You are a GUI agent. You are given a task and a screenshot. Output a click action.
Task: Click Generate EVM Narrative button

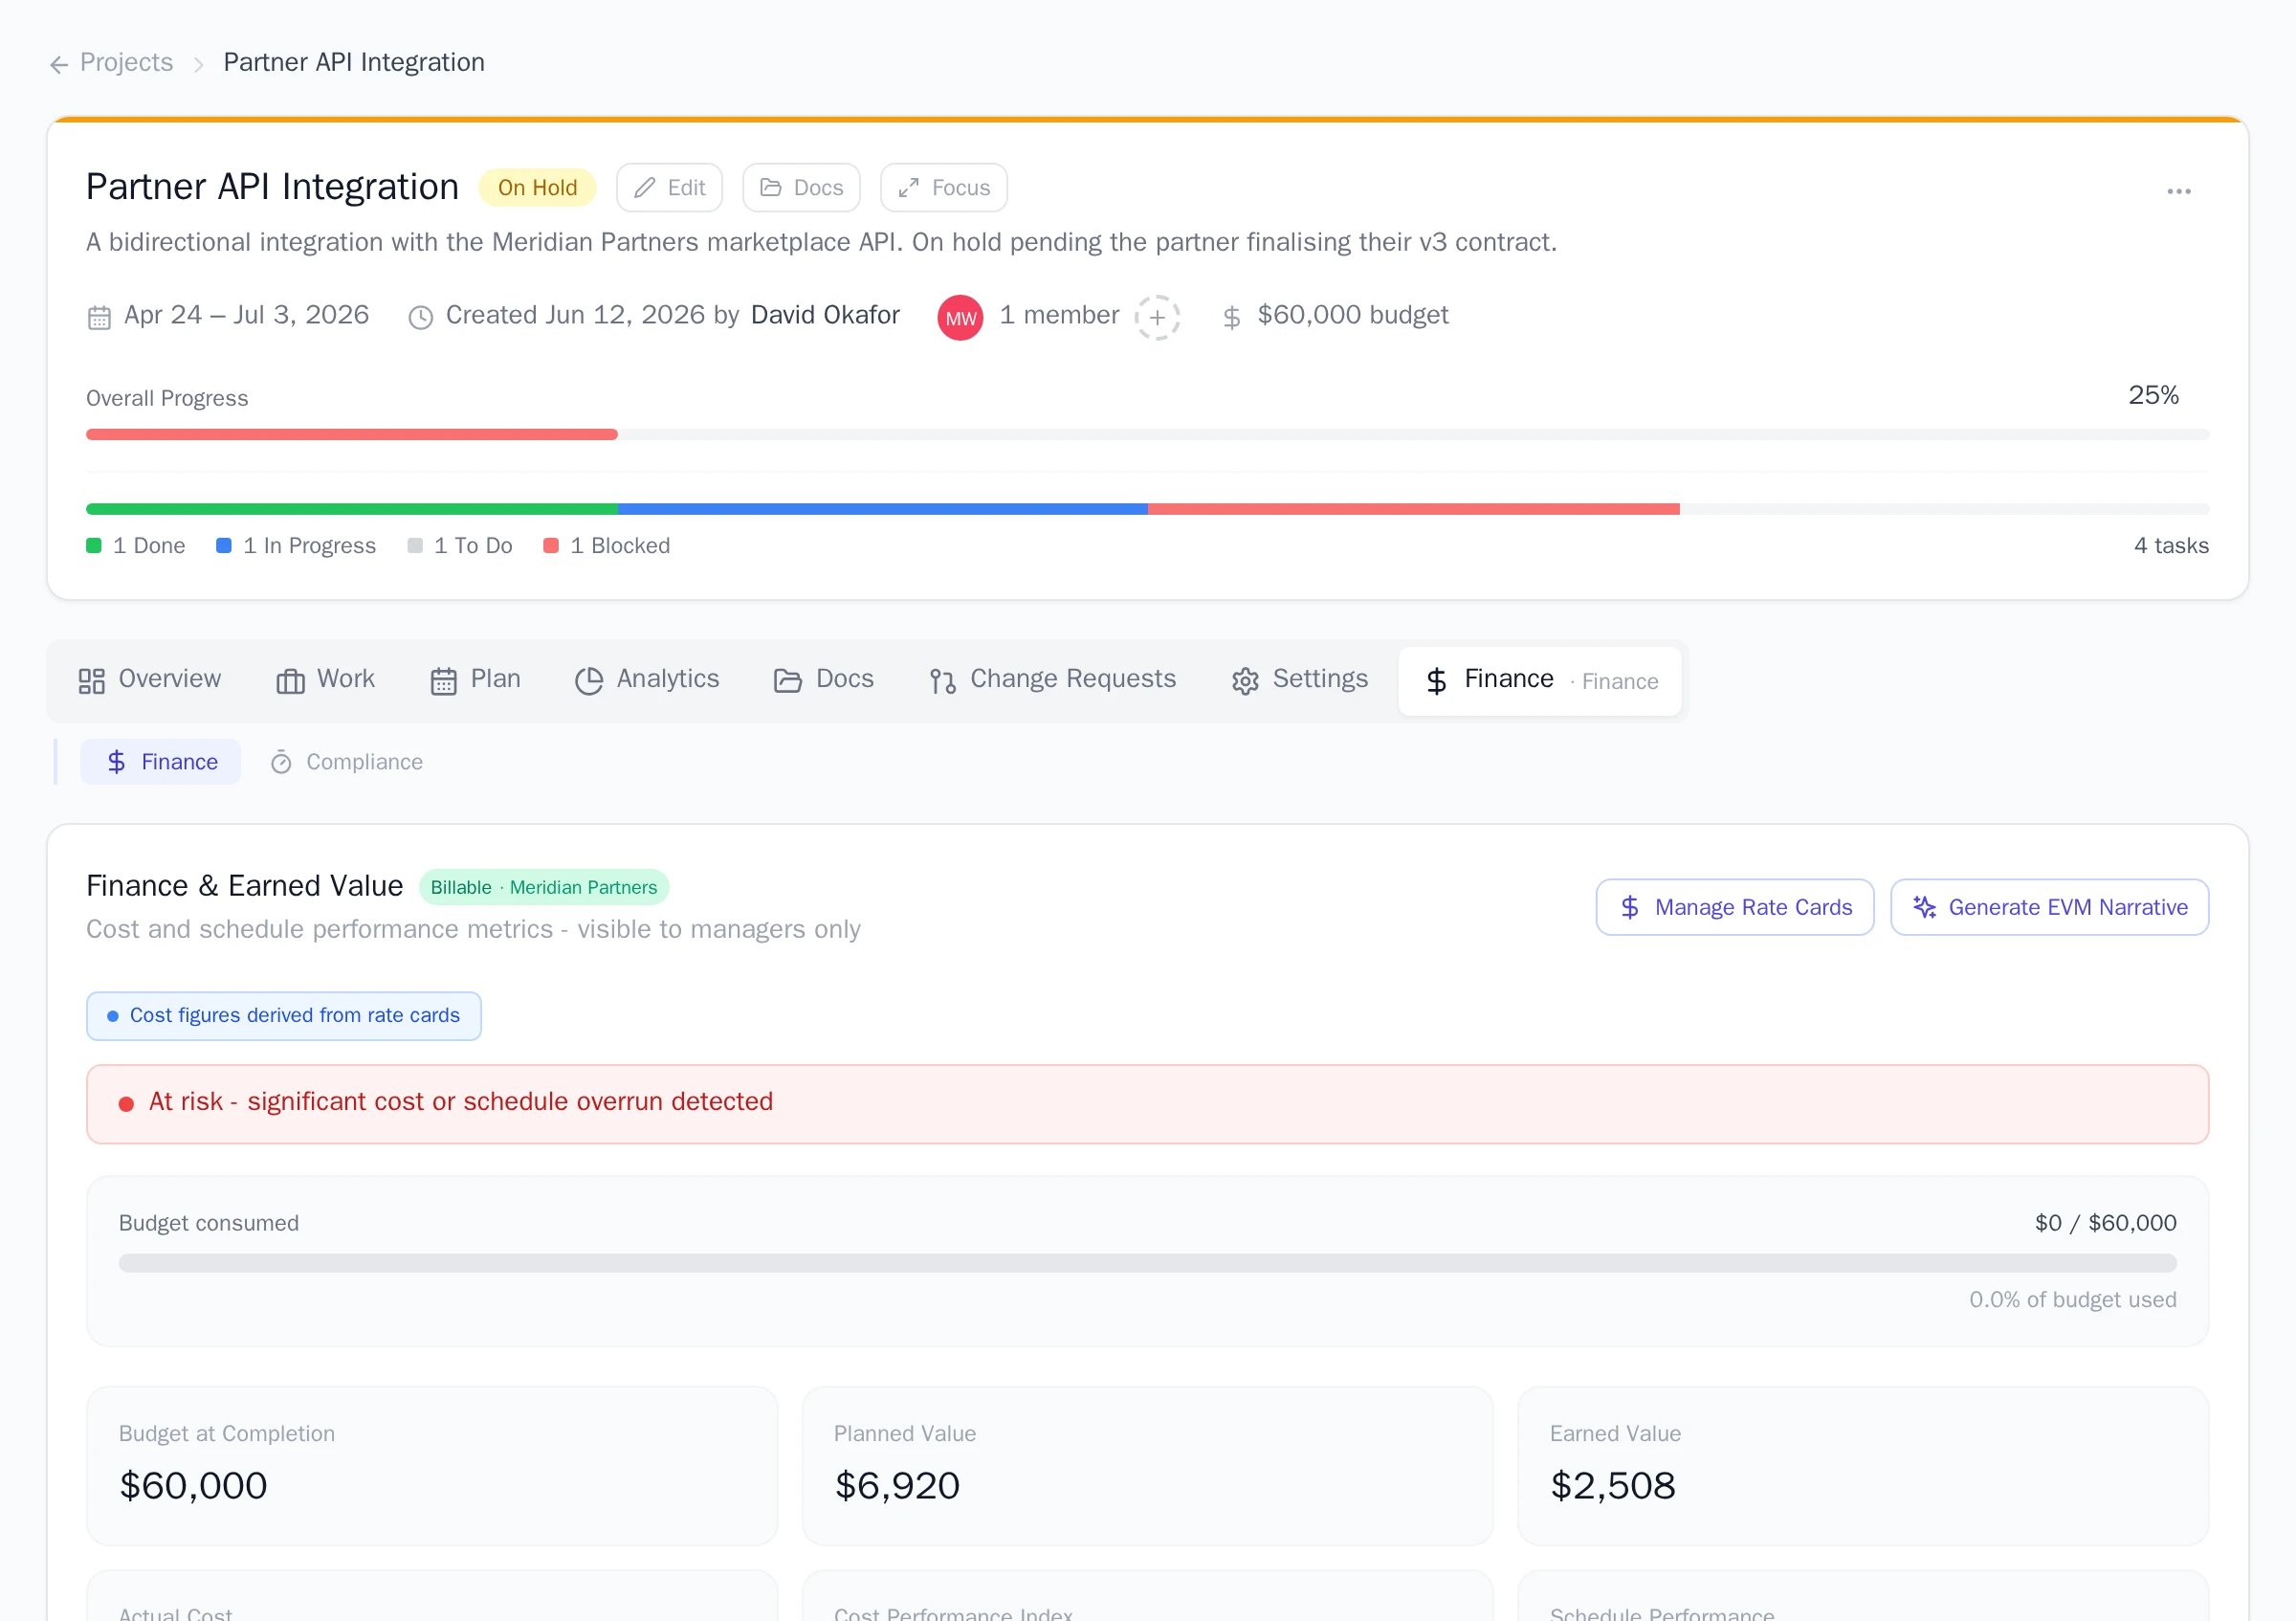click(x=2050, y=908)
